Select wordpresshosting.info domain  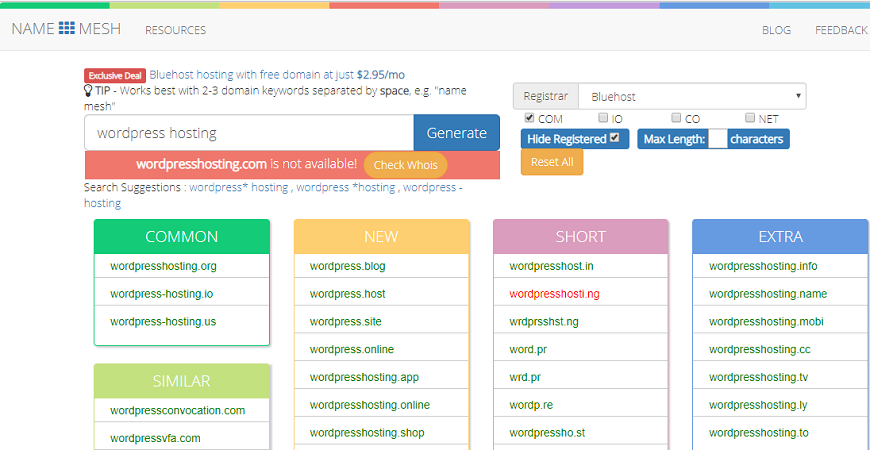[763, 266]
